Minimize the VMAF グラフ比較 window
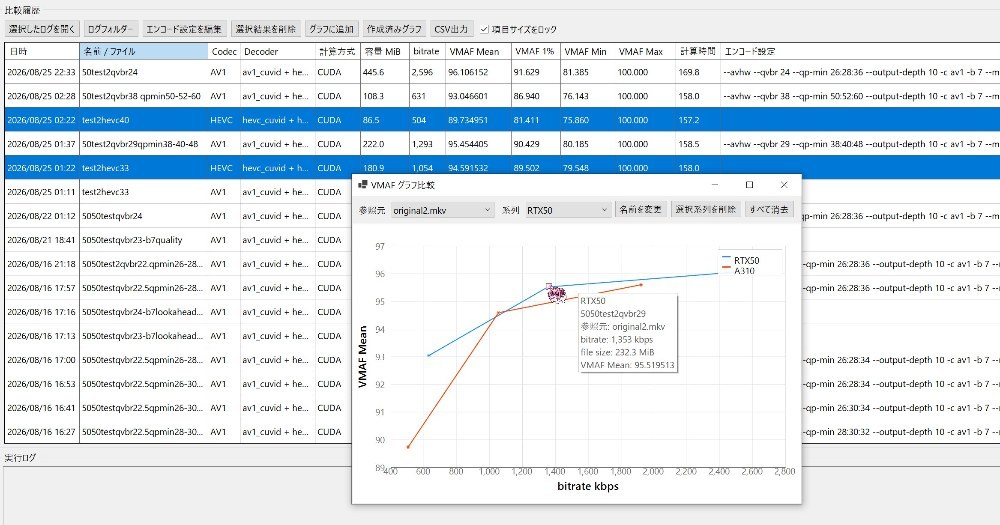The width and height of the screenshot is (1000, 525). [x=715, y=185]
